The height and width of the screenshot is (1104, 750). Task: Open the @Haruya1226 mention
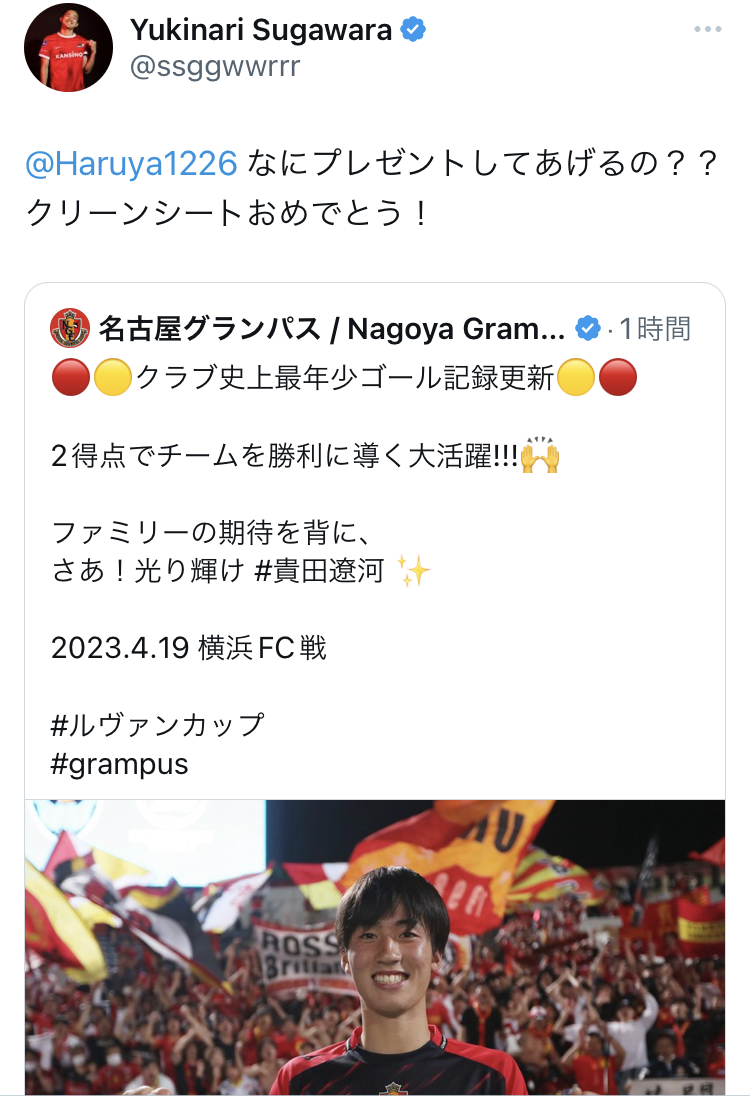(131, 163)
